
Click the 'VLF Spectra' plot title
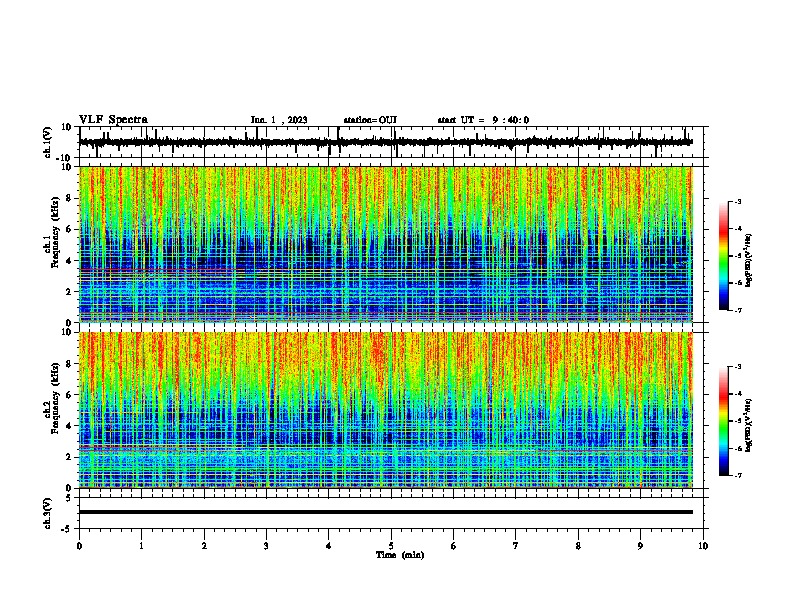(x=113, y=120)
